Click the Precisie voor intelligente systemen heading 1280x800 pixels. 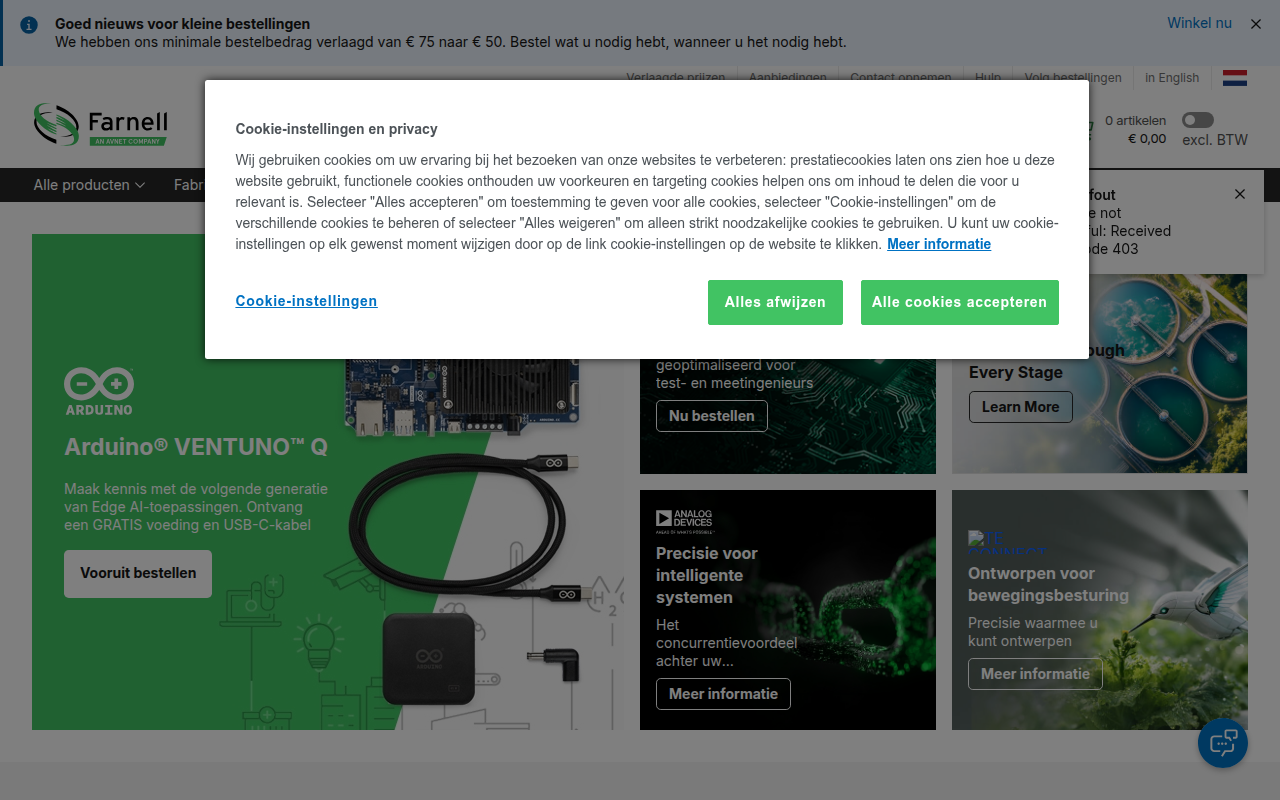707,575
